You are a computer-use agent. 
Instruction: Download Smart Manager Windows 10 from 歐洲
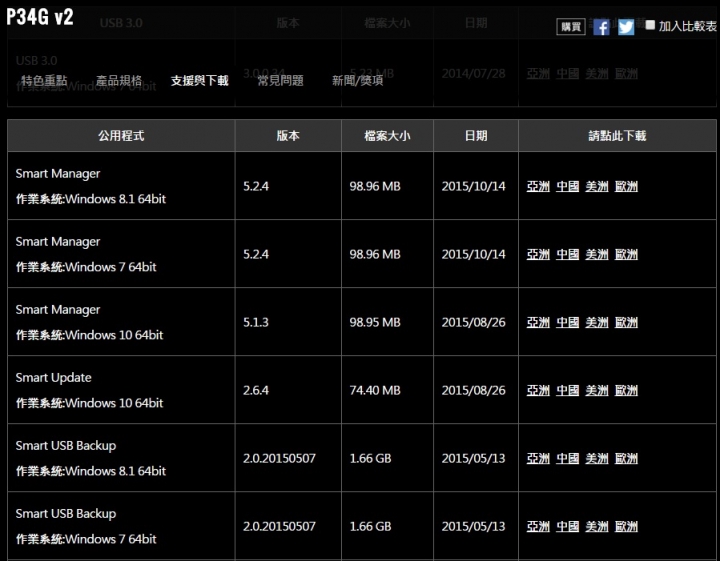(626, 322)
